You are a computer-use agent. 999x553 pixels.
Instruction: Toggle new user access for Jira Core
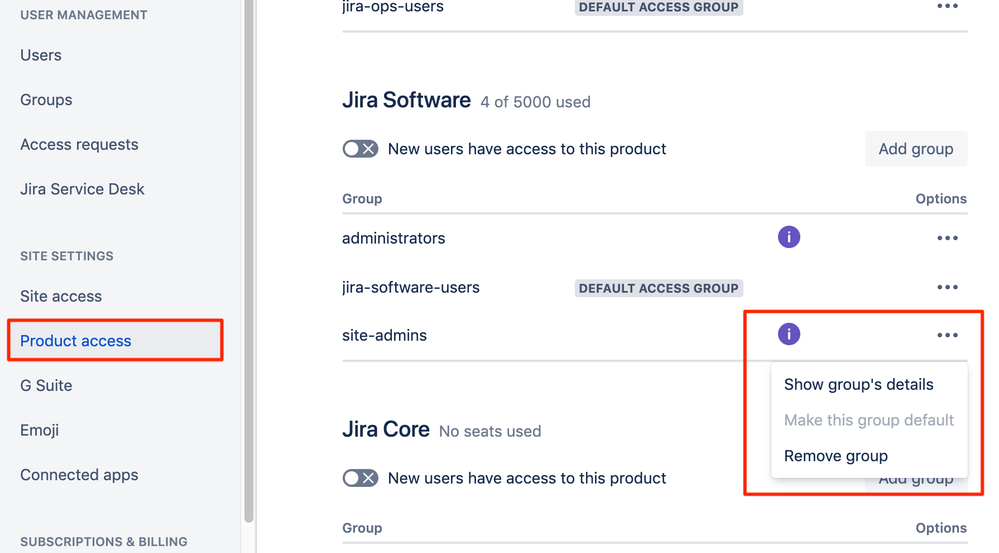point(360,478)
